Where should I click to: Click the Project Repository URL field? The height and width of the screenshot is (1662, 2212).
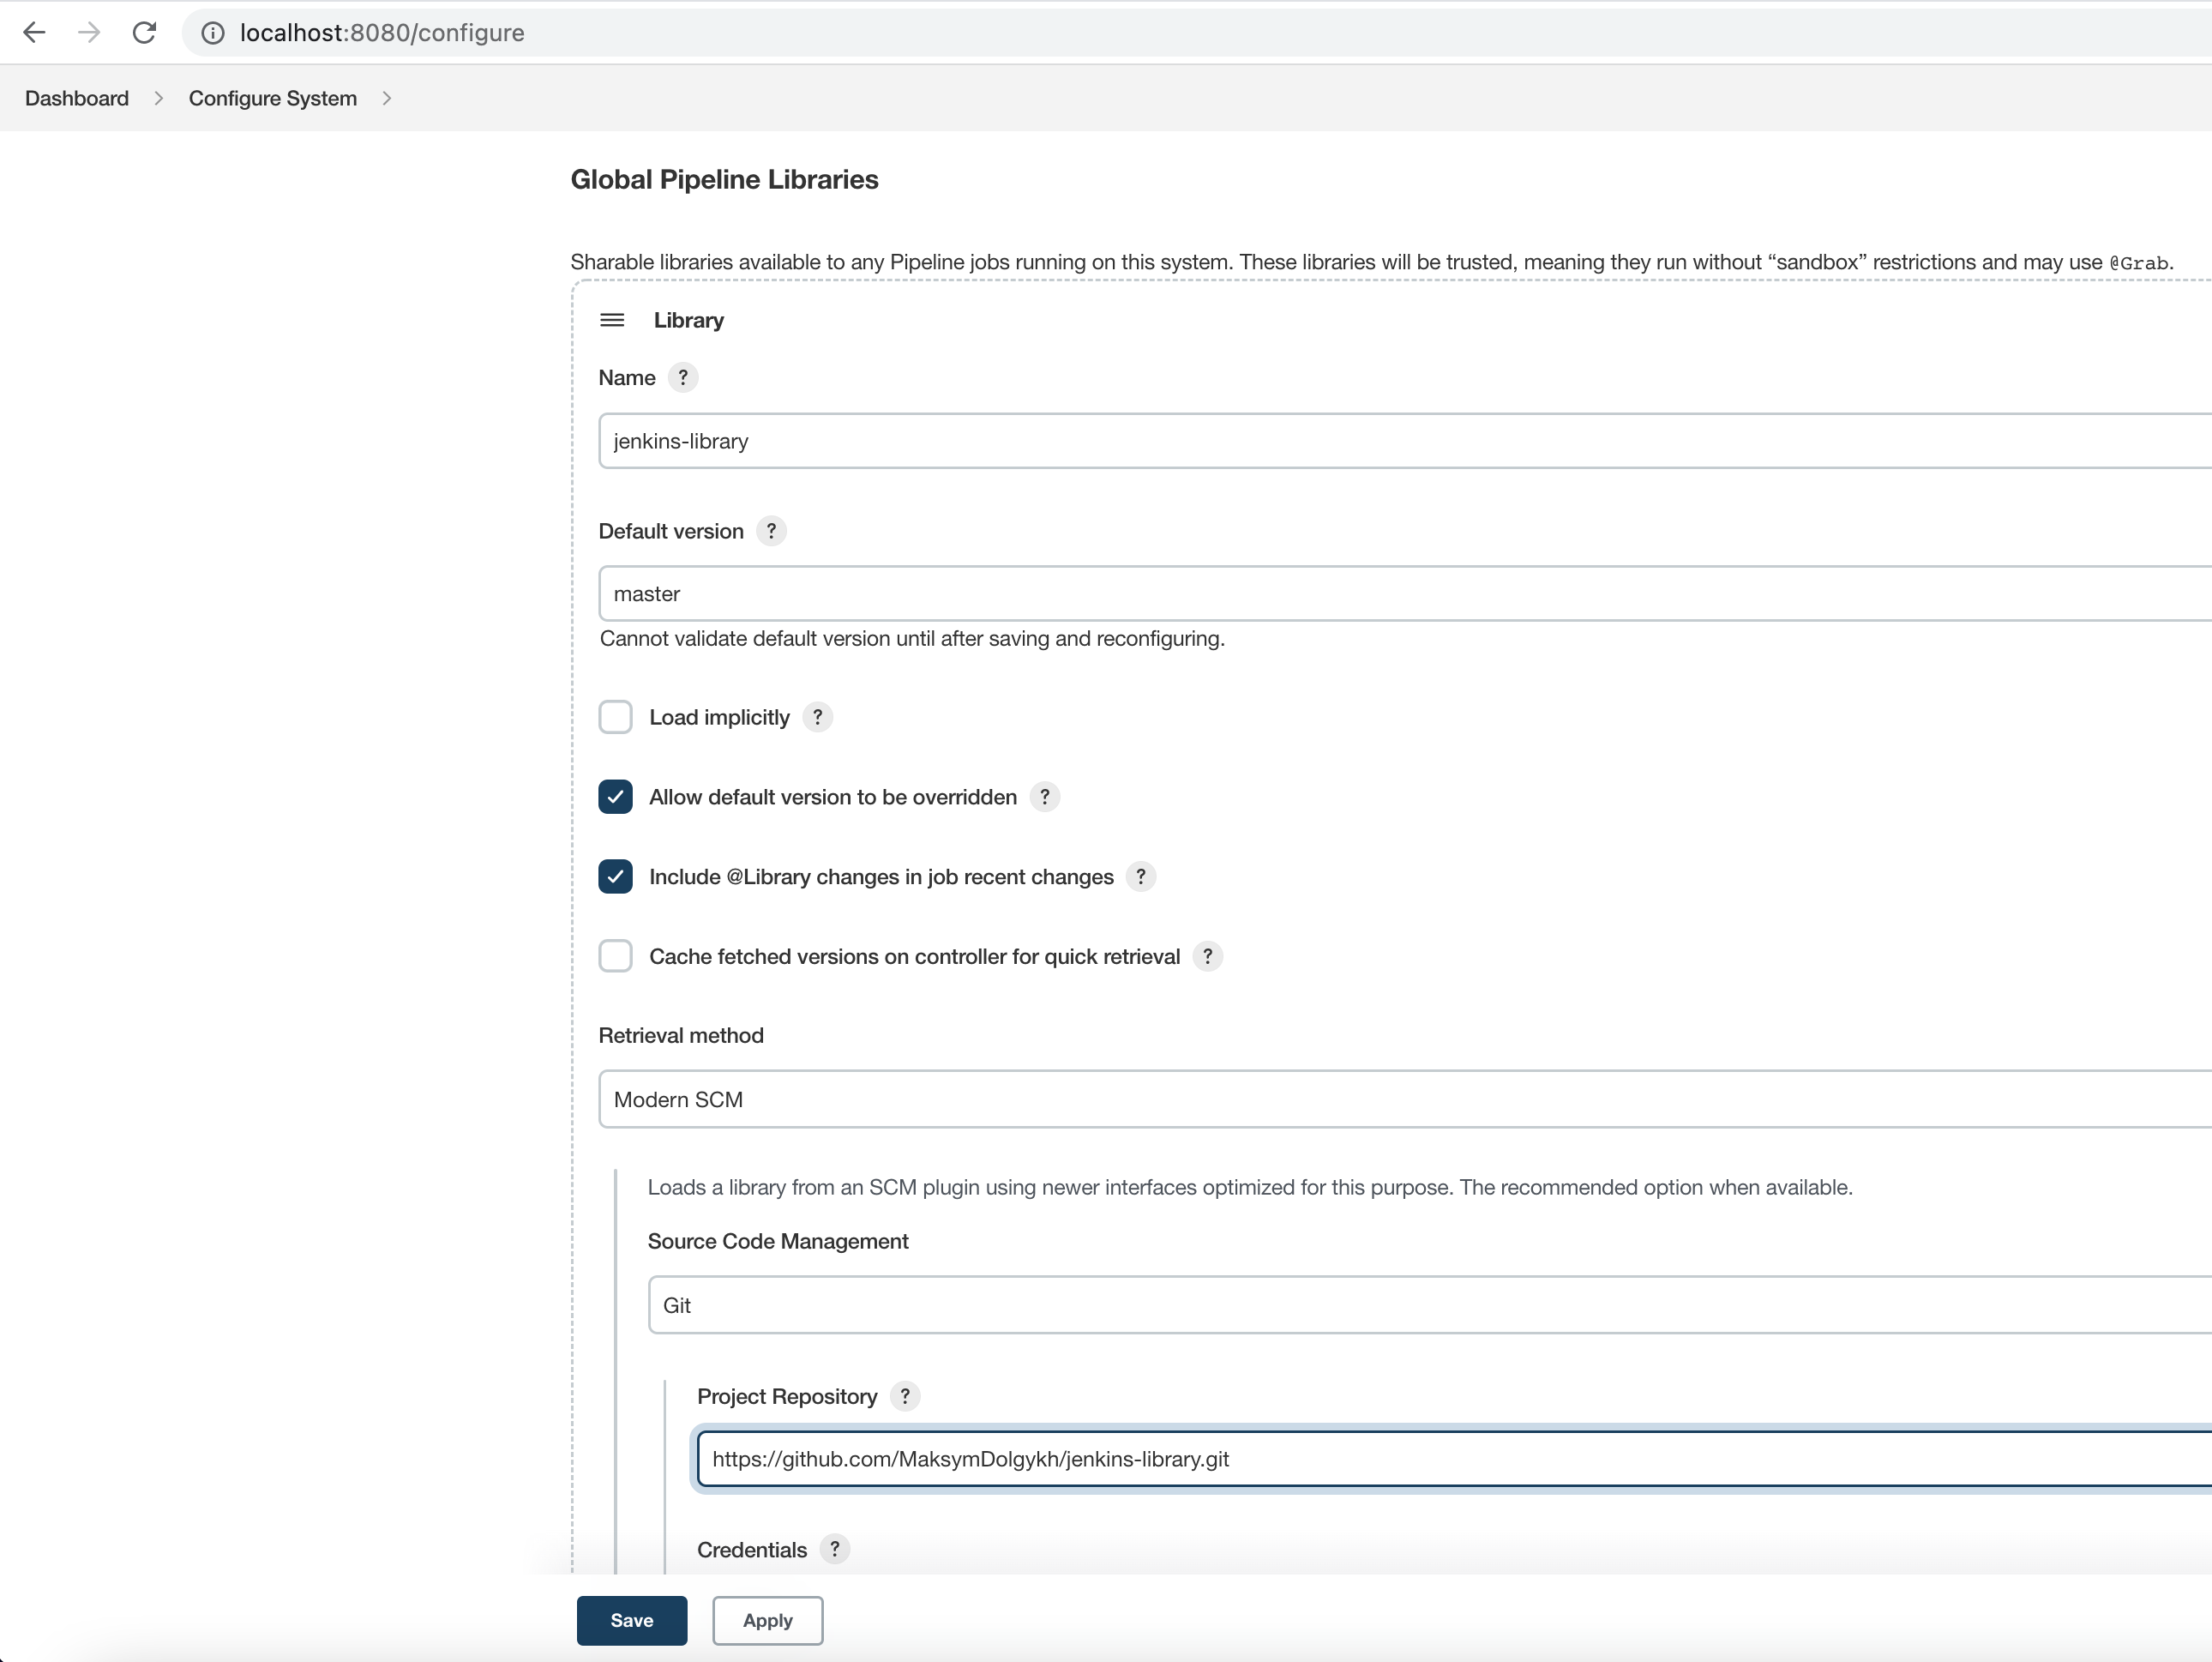pos(1454,1459)
